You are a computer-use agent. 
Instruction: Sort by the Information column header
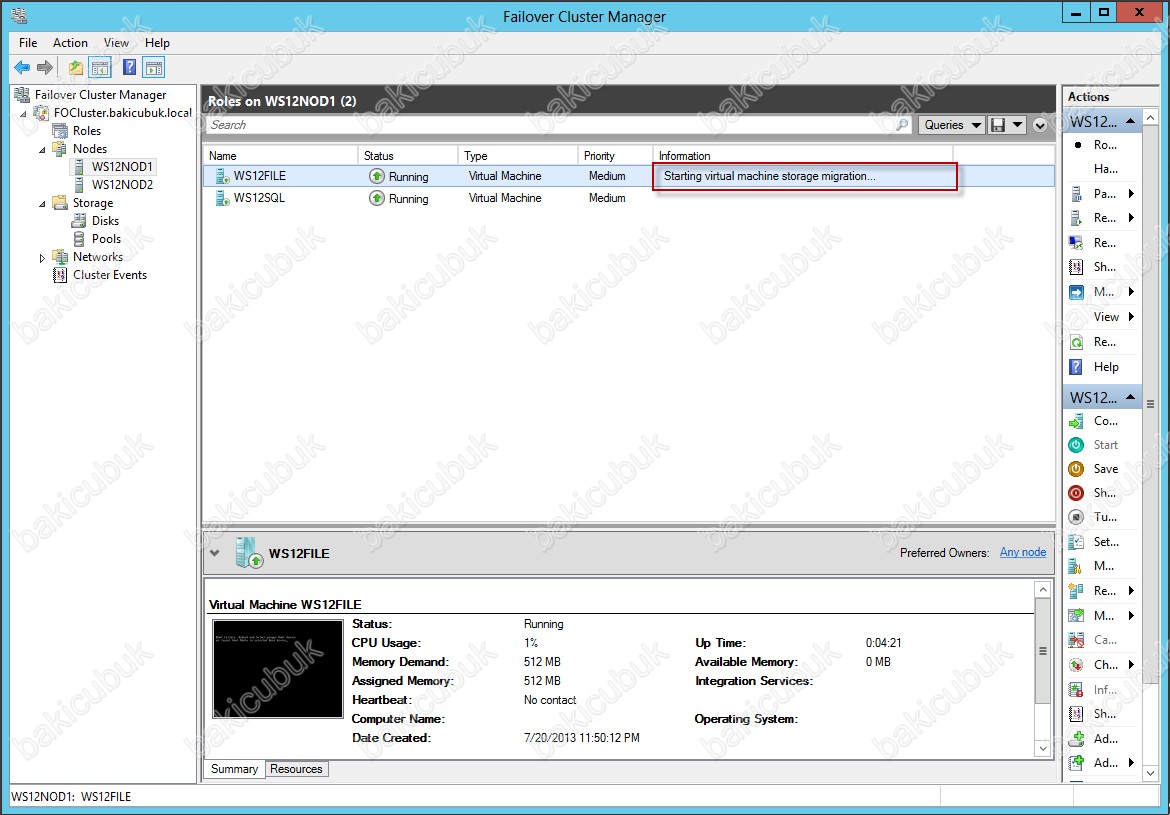pyautogui.click(x=804, y=156)
